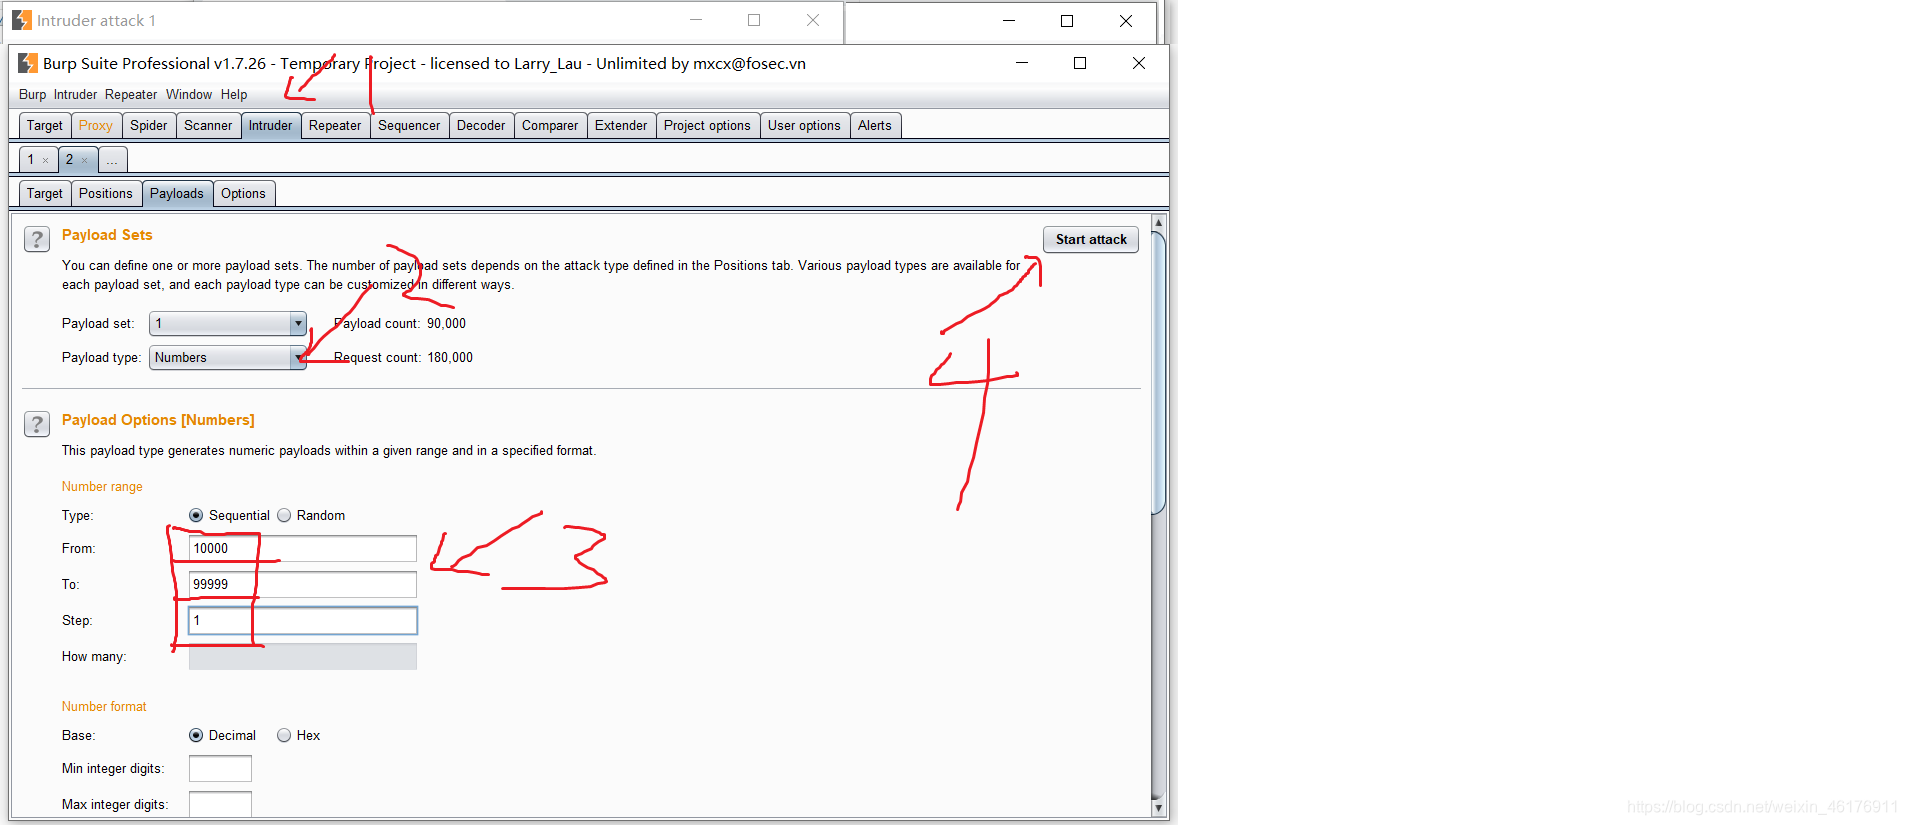Switch to the main Target tab
Screen dimensions: 1906x825
coord(45,125)
